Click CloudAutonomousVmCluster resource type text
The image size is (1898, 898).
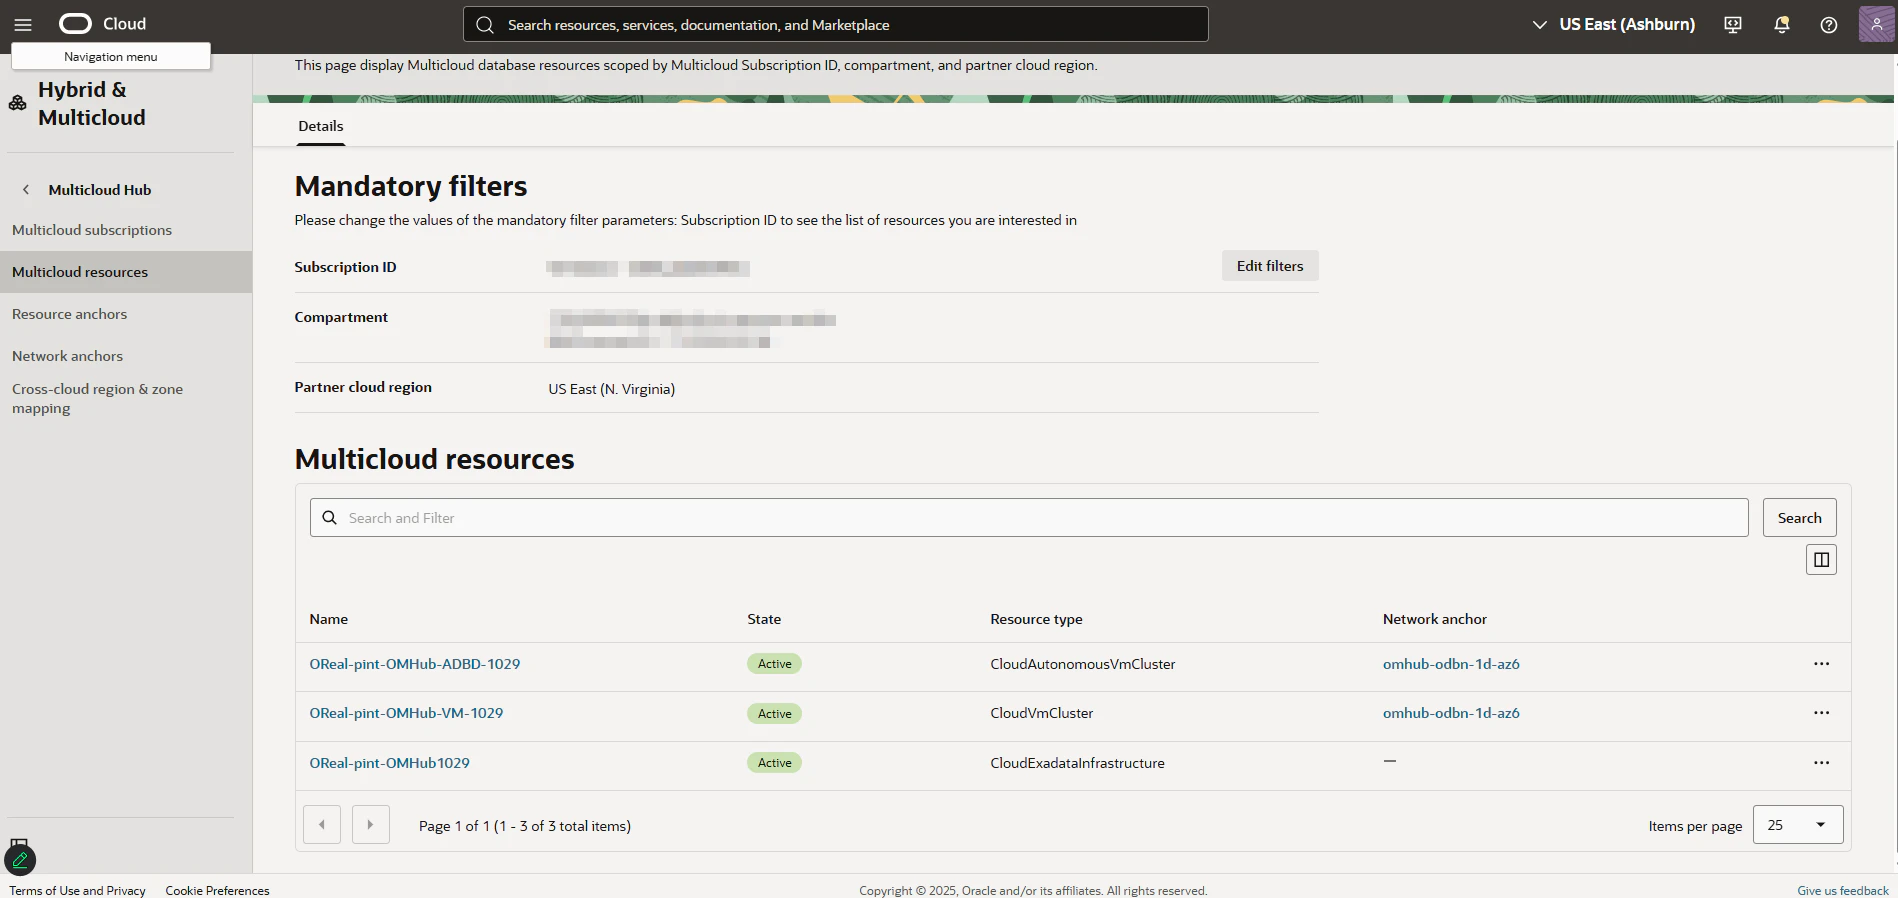coord(1083,664)
